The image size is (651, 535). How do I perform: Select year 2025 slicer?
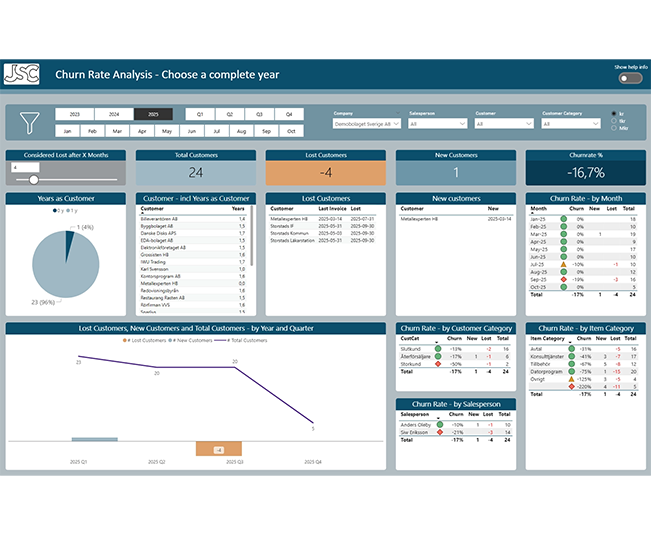coord(153,114)
